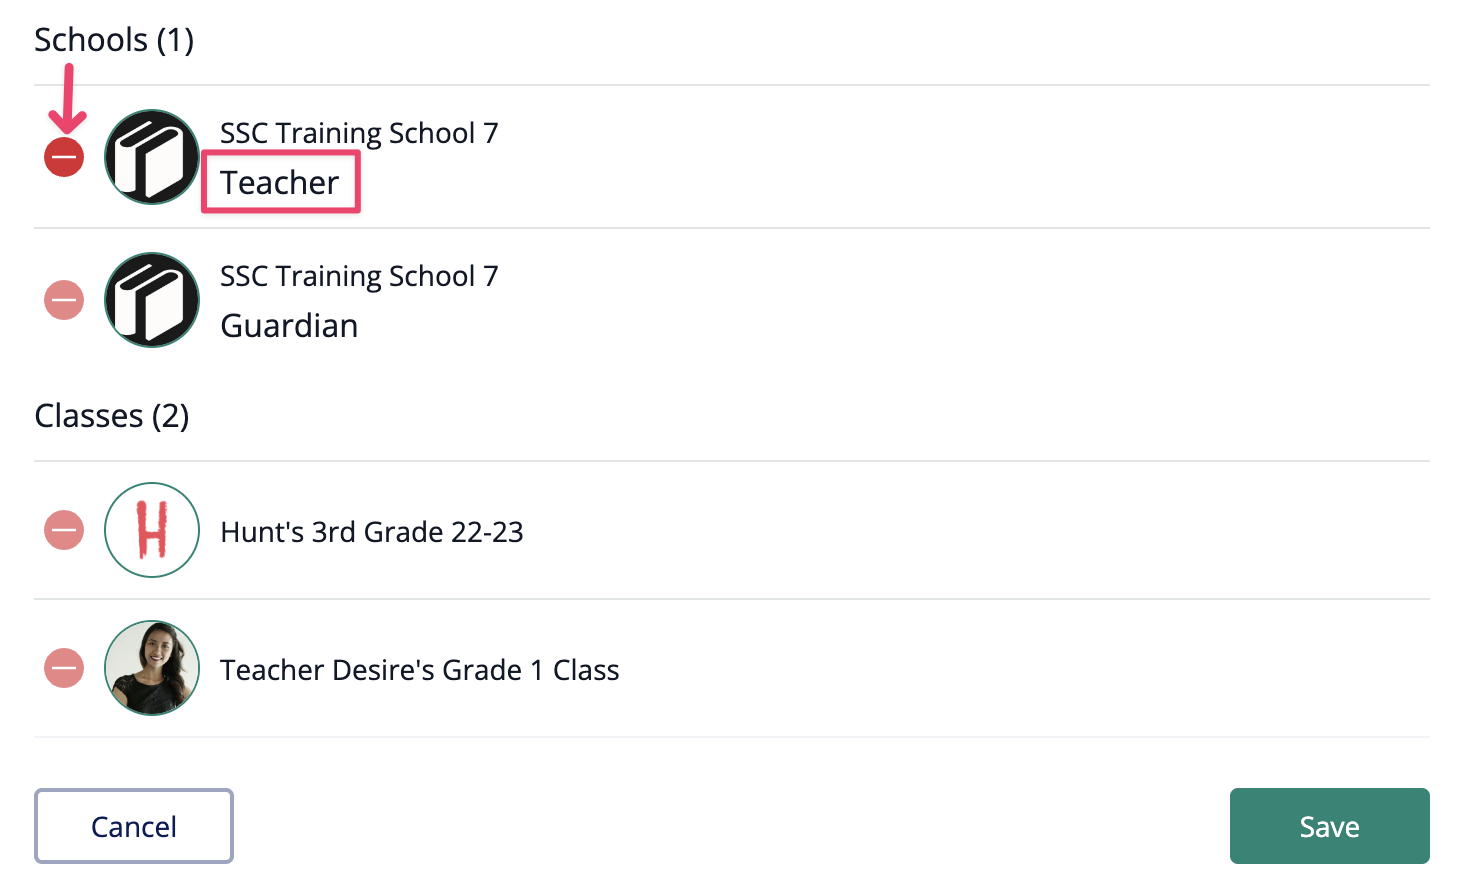Select the Teacher Desire's Grade 1 Class name
The image size is (1460, 874).
(420, 670)
